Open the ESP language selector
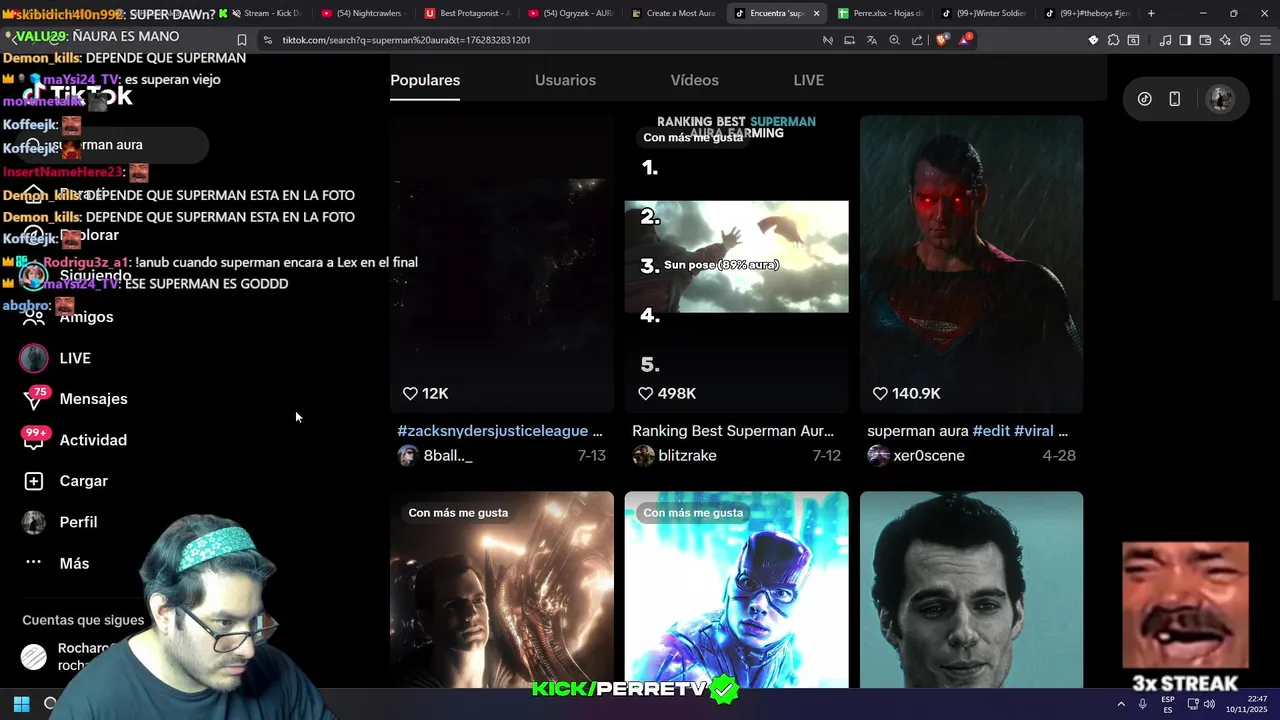The image size is (1280, 720). pos(1167,704)
